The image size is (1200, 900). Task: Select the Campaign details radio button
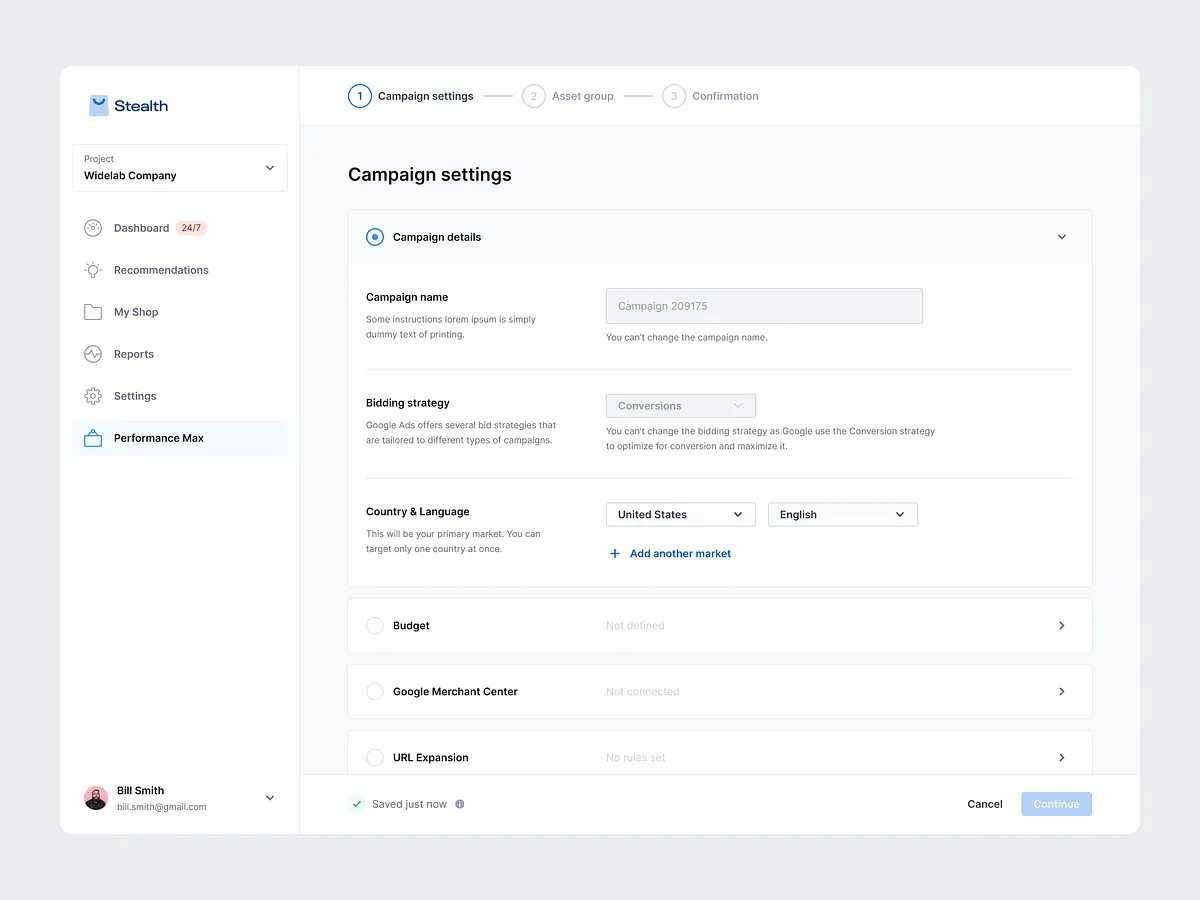click(x=374, y=236)
